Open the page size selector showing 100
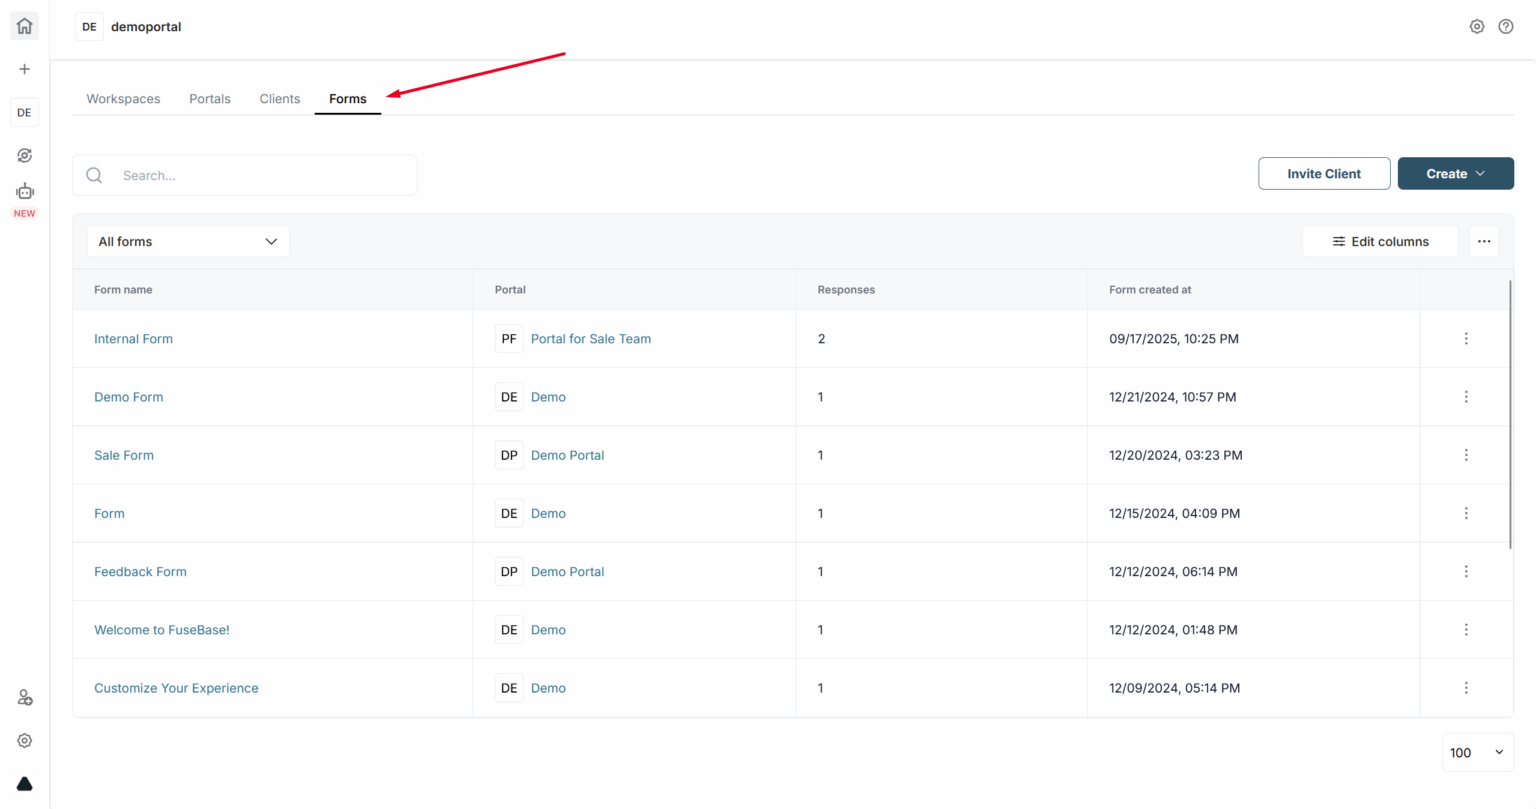Screen dimensions: 1536x809 tap(1477, 752)
